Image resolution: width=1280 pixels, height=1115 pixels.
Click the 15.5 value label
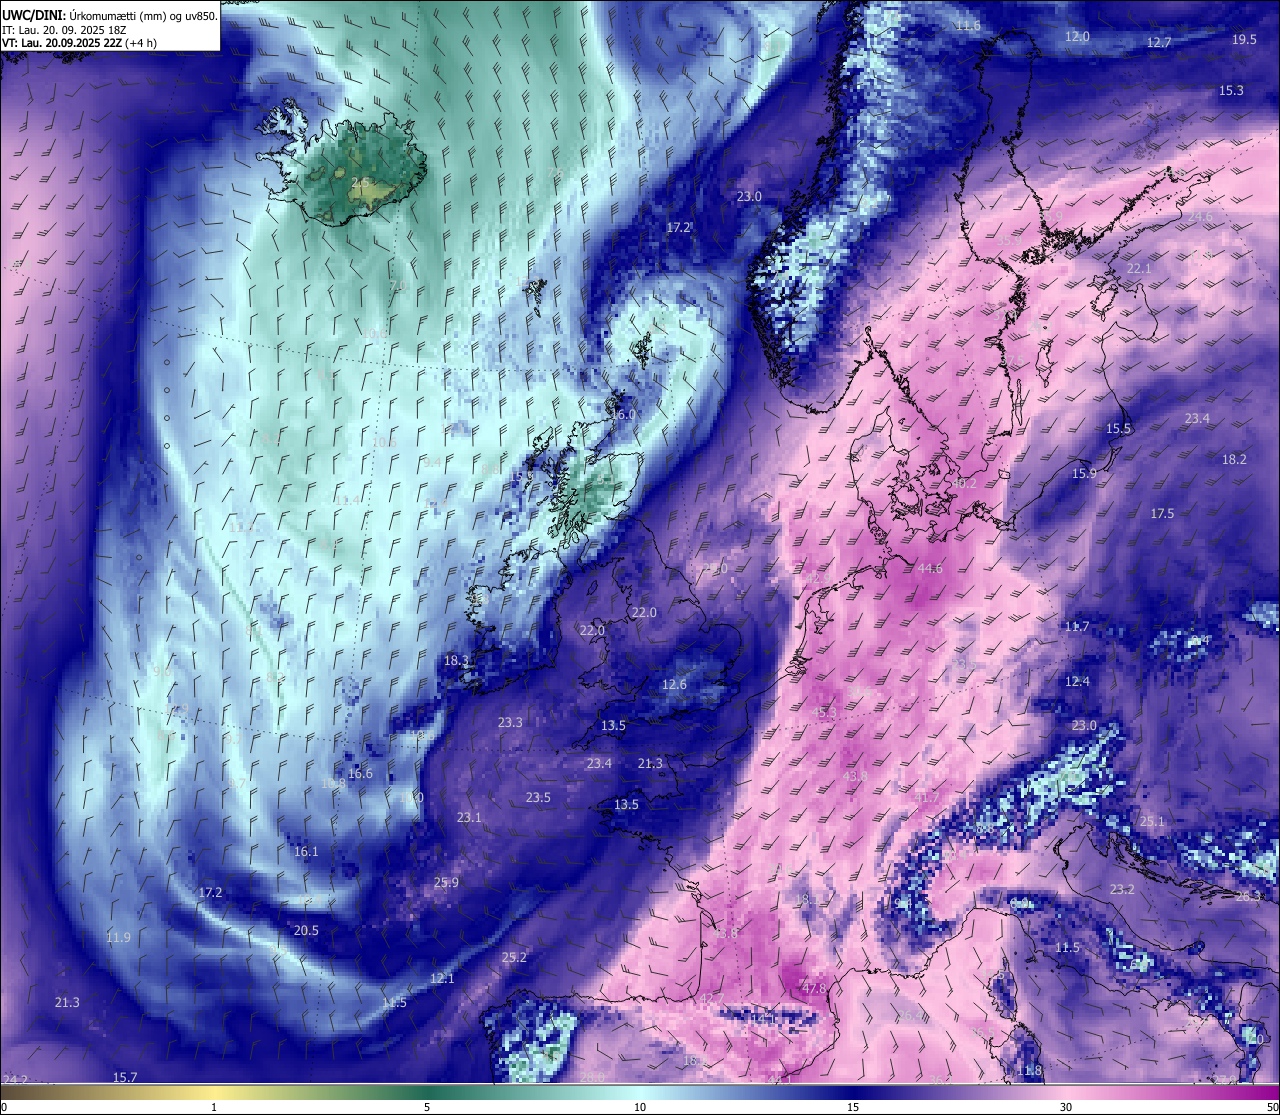tap(1118, 429)
